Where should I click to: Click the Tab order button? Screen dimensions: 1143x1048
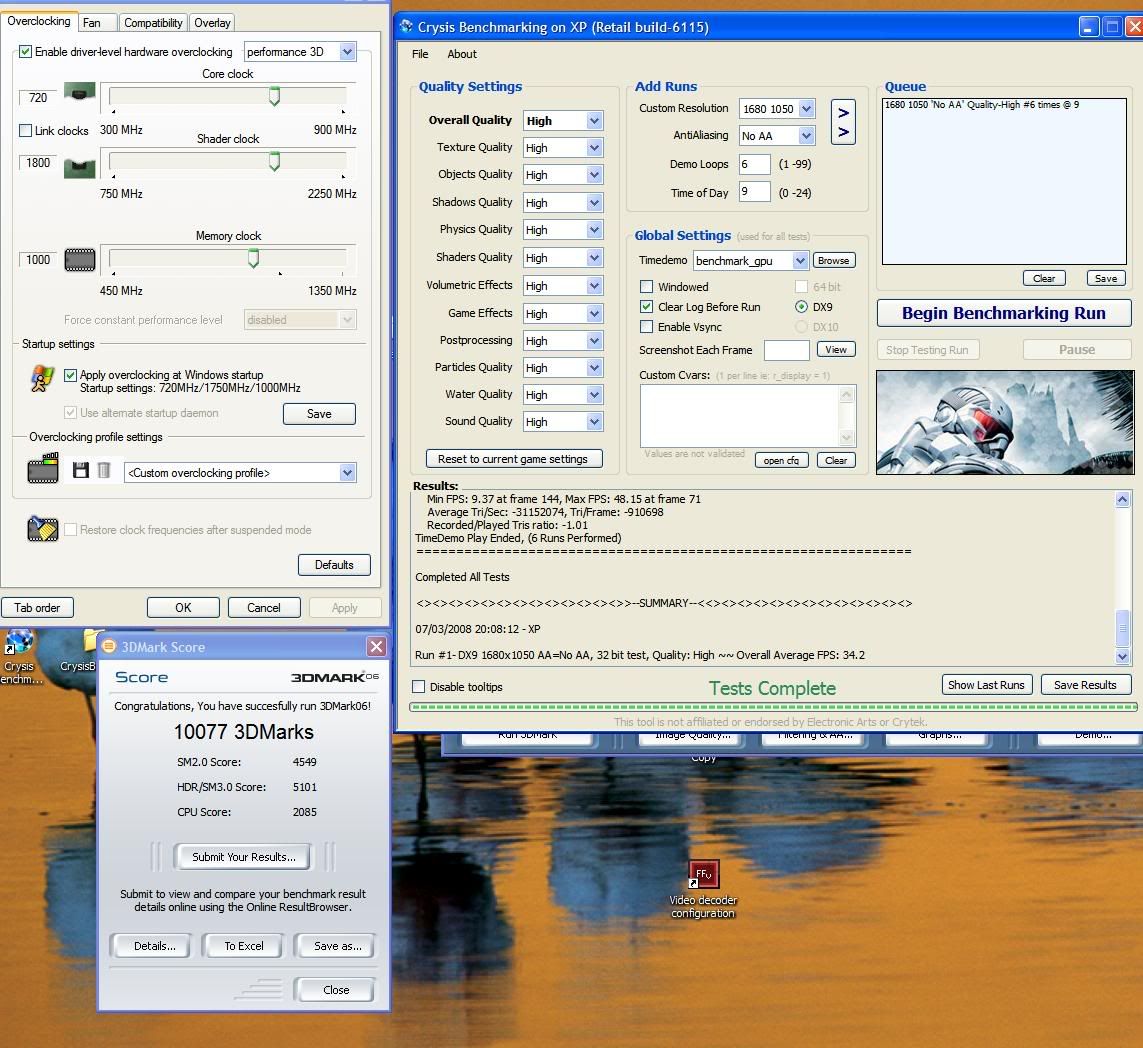(x=37, y=608)
